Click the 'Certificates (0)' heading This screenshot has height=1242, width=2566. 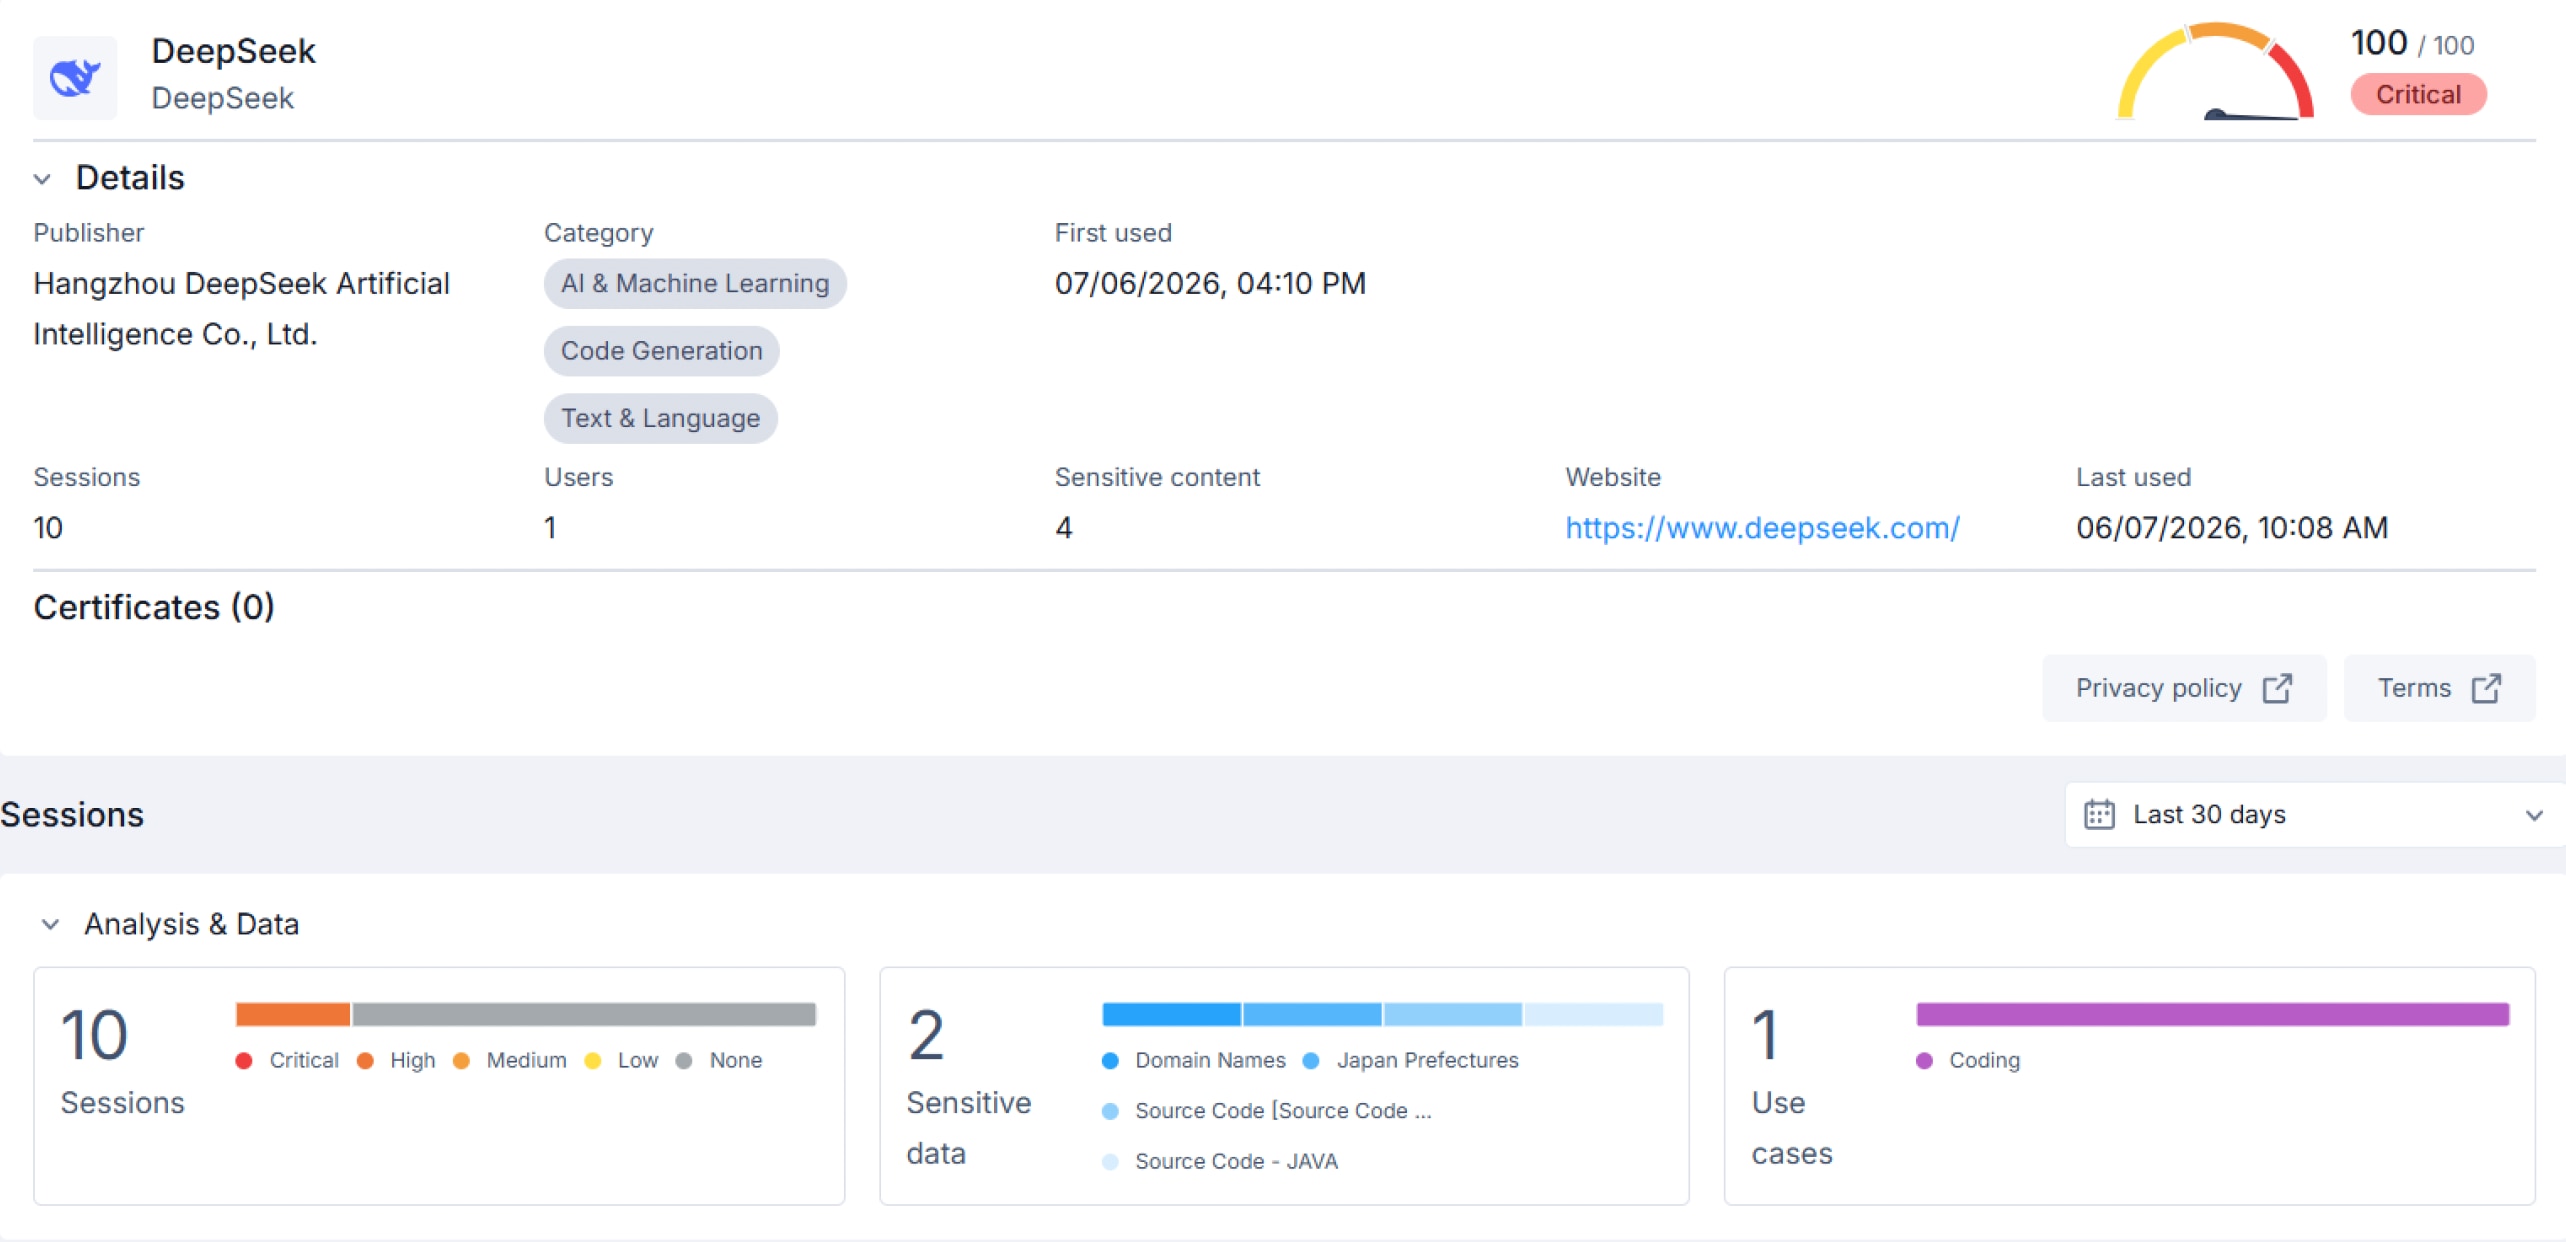pos(154,607)
